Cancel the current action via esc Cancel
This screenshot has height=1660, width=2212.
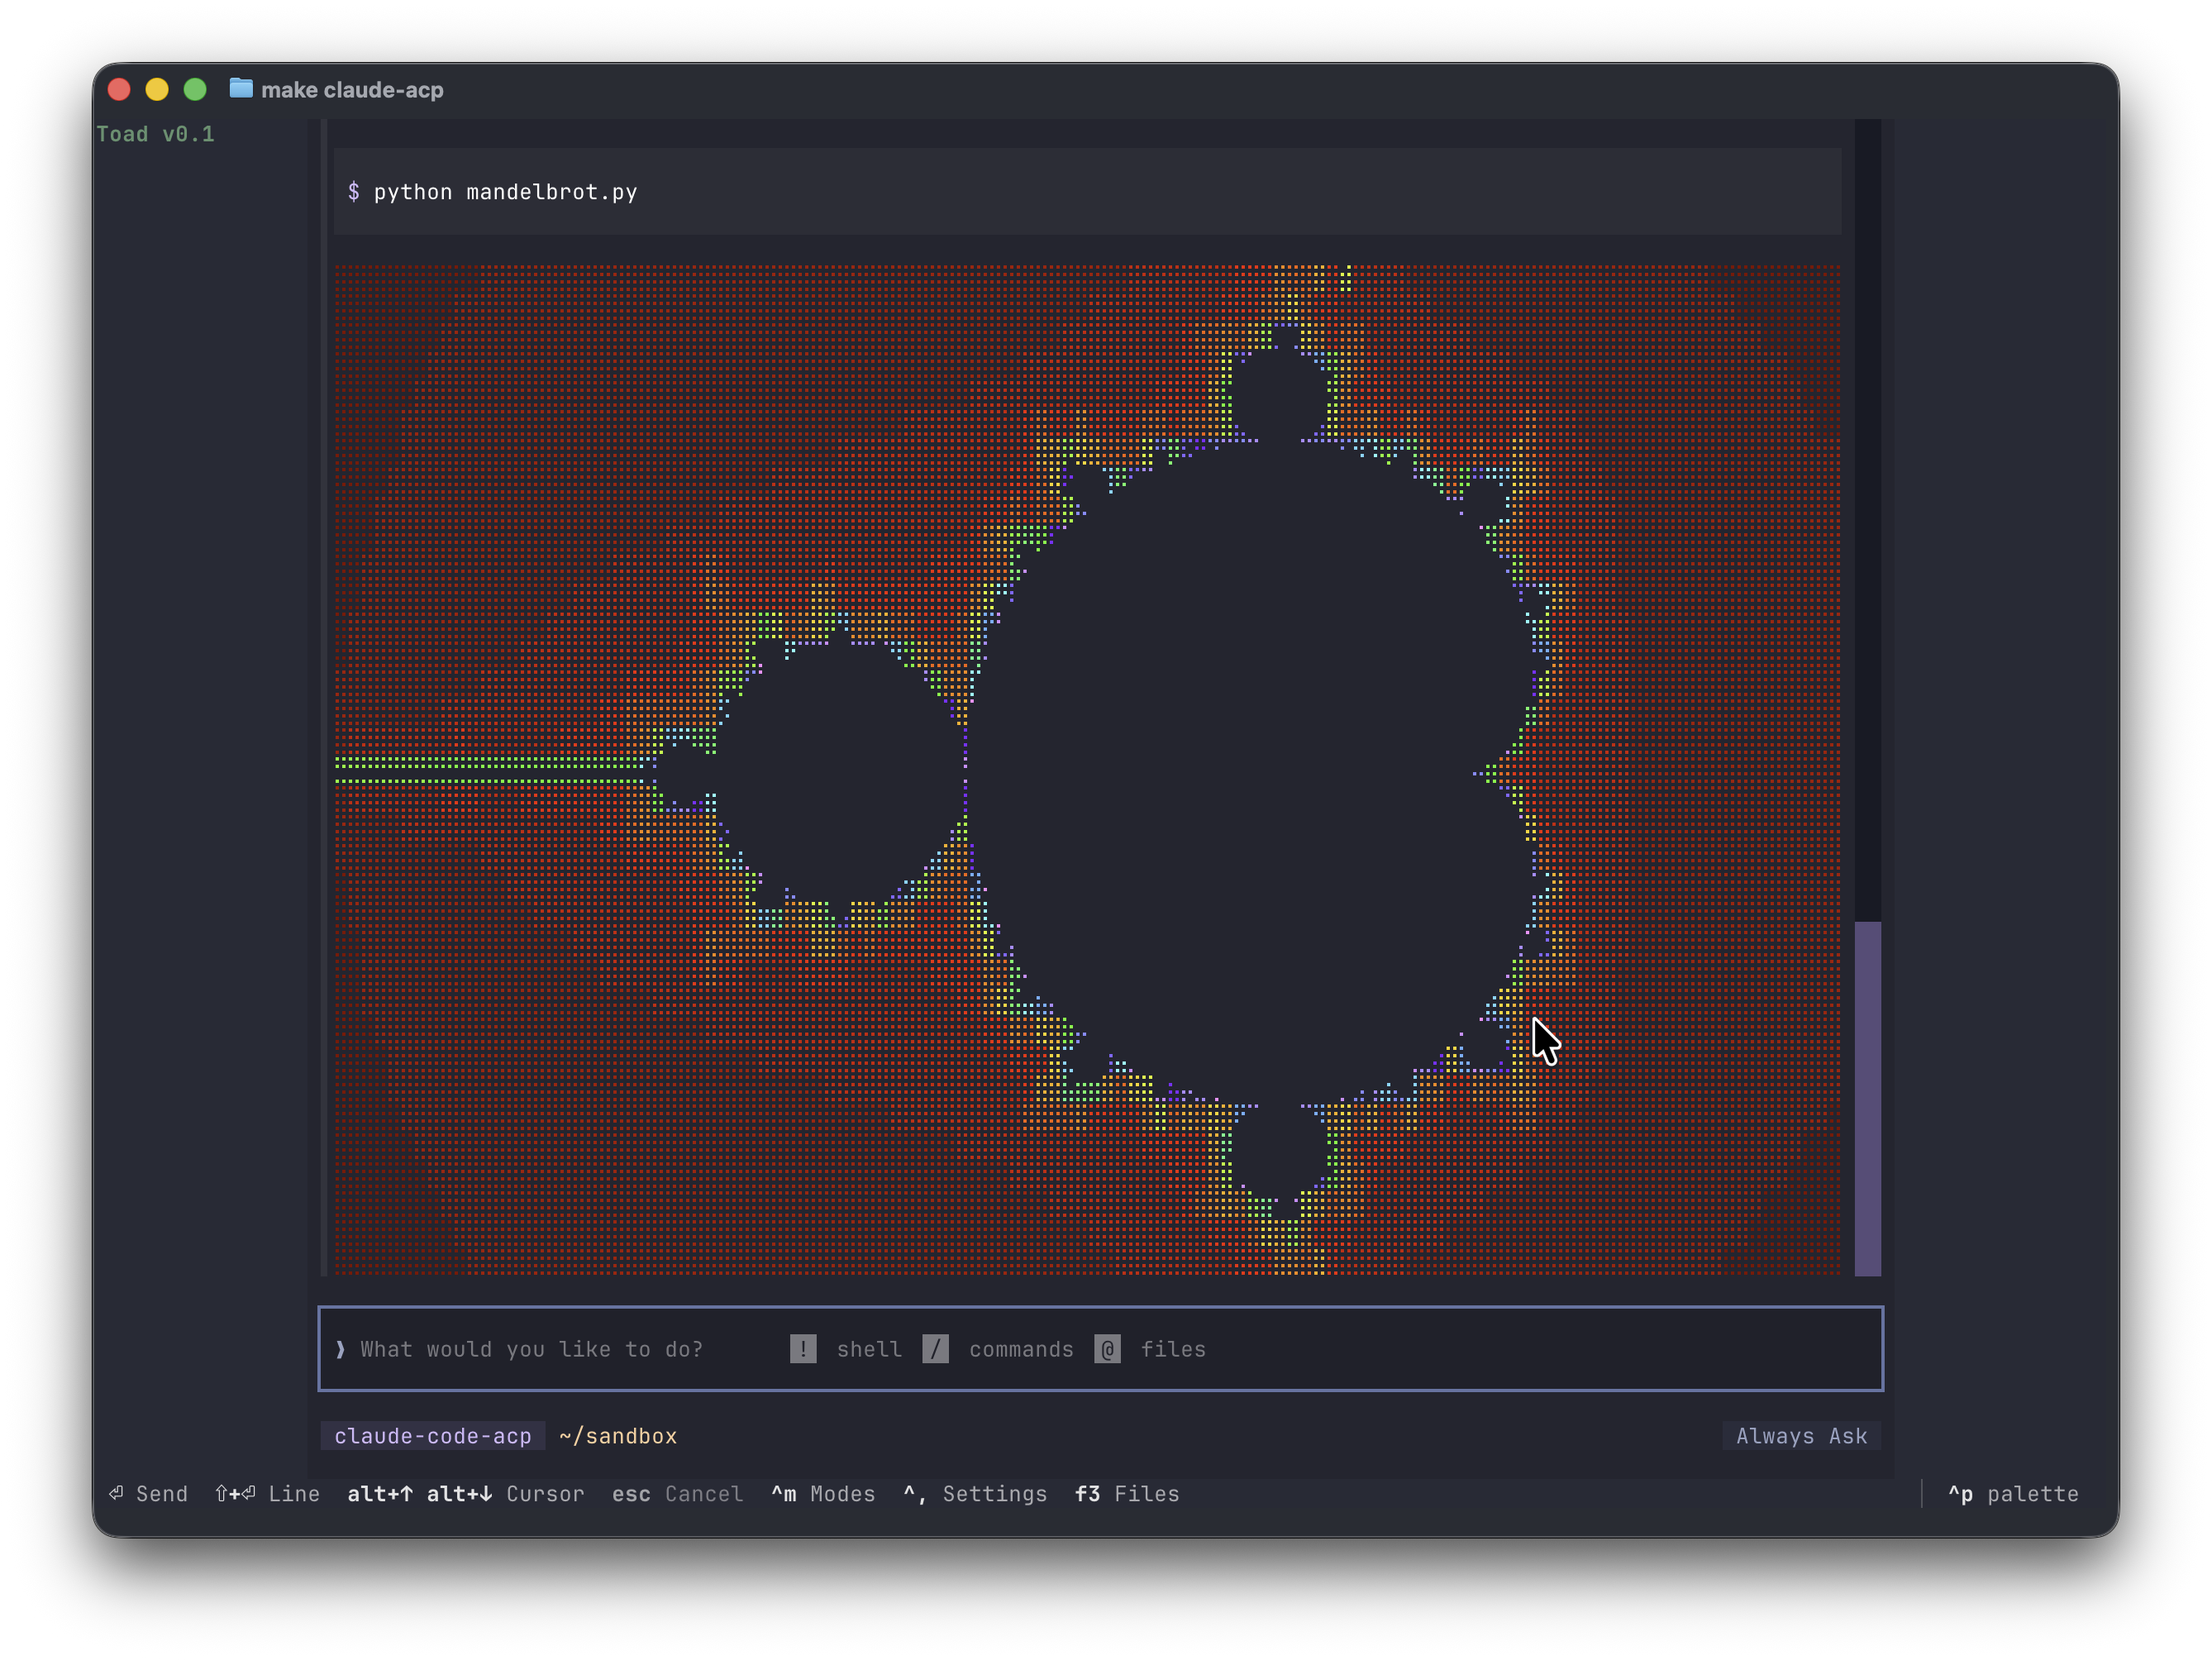point(678,1493)
